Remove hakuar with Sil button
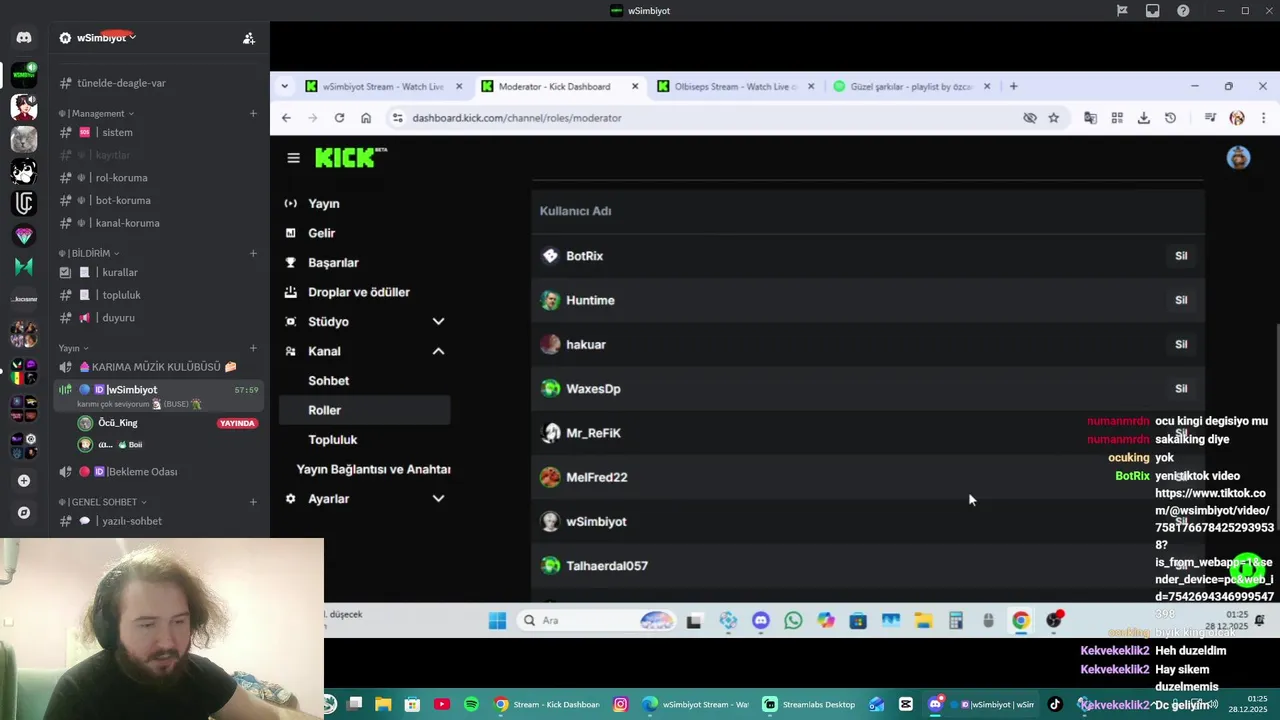The width and height of the screenshot is (1280, 720). click(1181, 344)
